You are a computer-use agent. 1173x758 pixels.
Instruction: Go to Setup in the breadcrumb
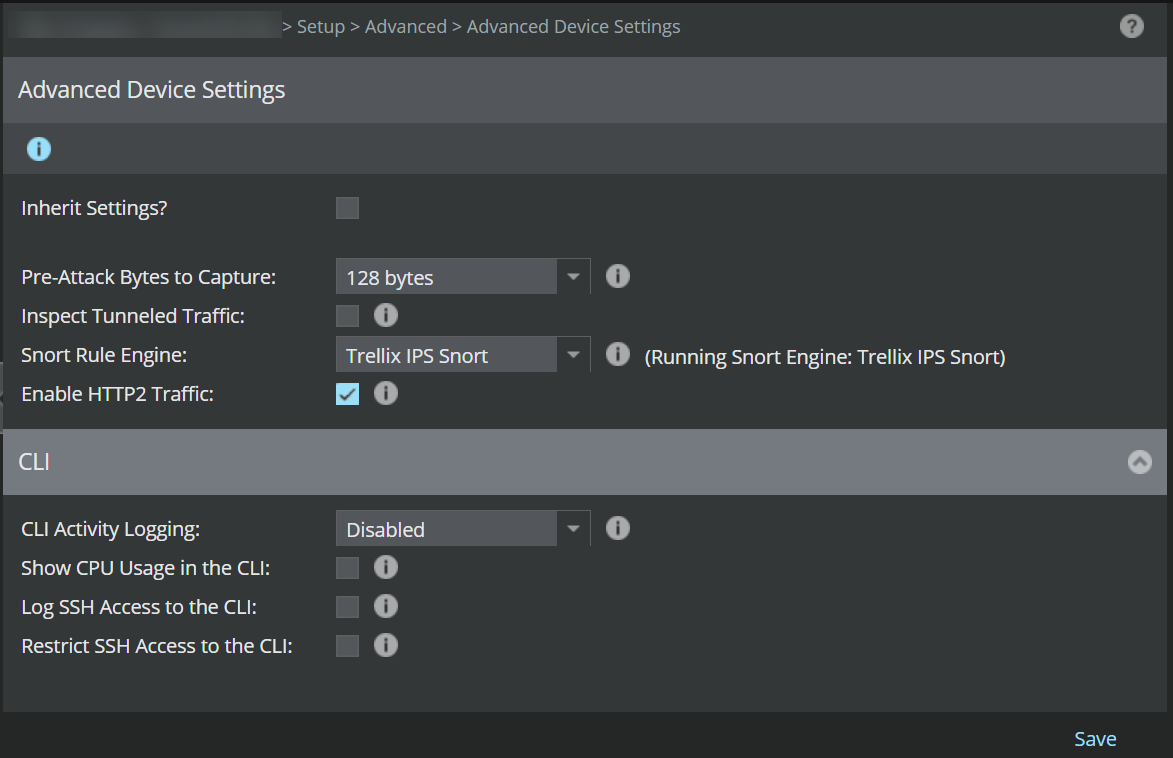(x=321, y=27)
